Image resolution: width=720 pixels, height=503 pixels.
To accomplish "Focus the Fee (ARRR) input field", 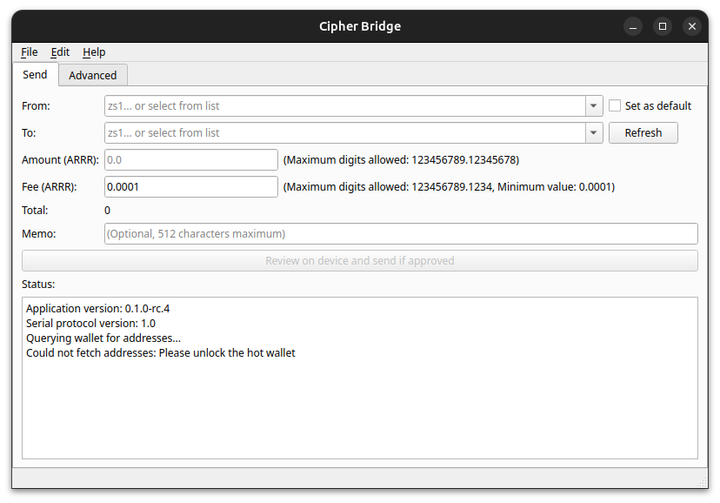I will [190, 187].
